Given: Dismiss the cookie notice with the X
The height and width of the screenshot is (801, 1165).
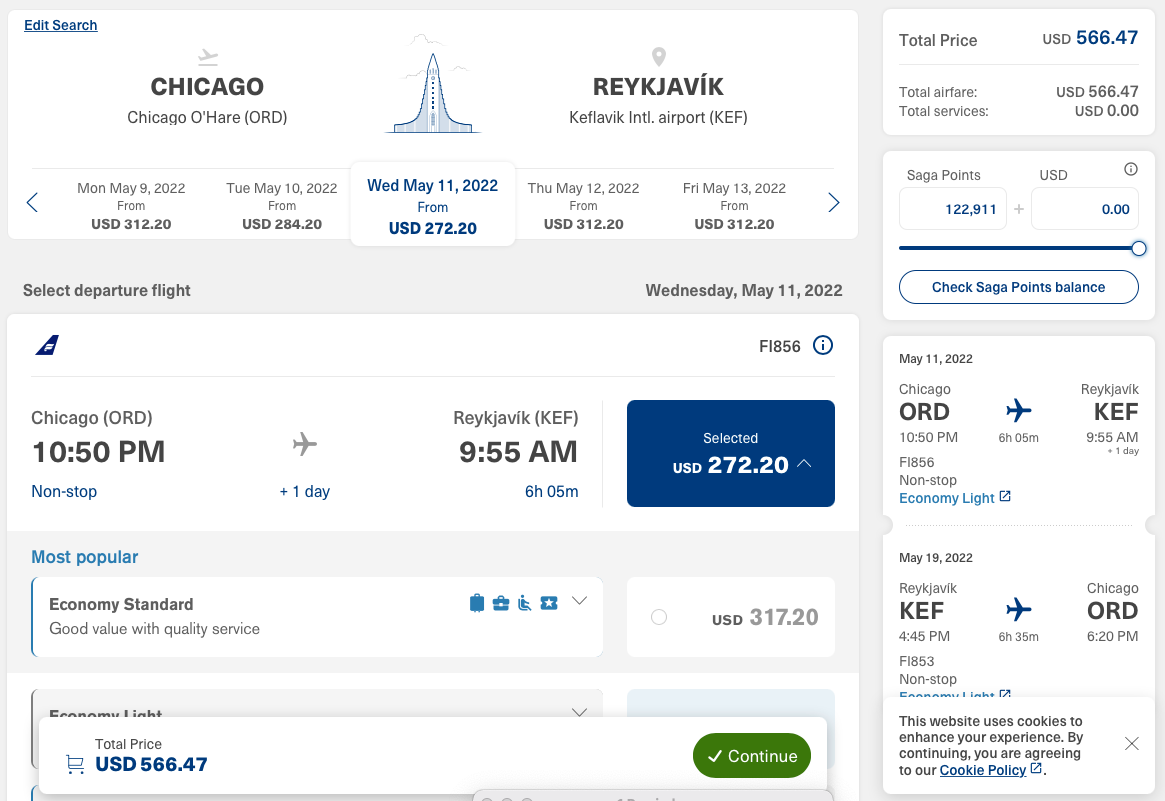Looking at the screenshot, I should 1131,744.
